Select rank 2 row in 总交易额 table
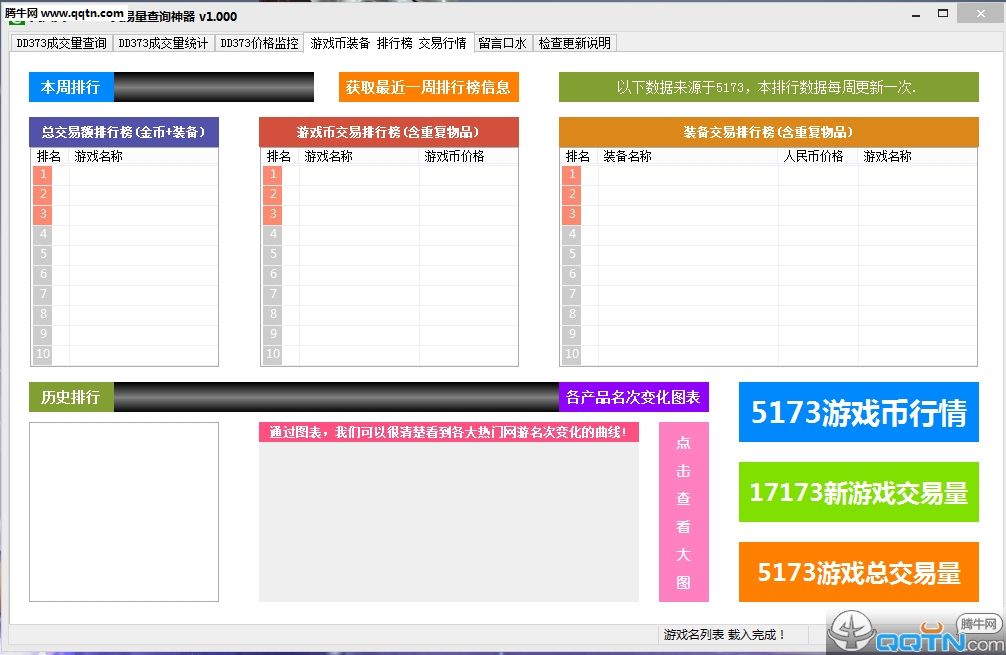The width and height of the screenshot is (1006, 655). [124, 194]
